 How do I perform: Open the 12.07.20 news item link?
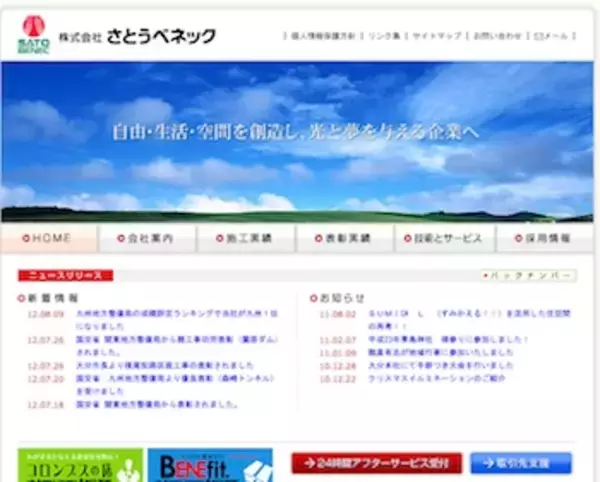coord(175,384)
